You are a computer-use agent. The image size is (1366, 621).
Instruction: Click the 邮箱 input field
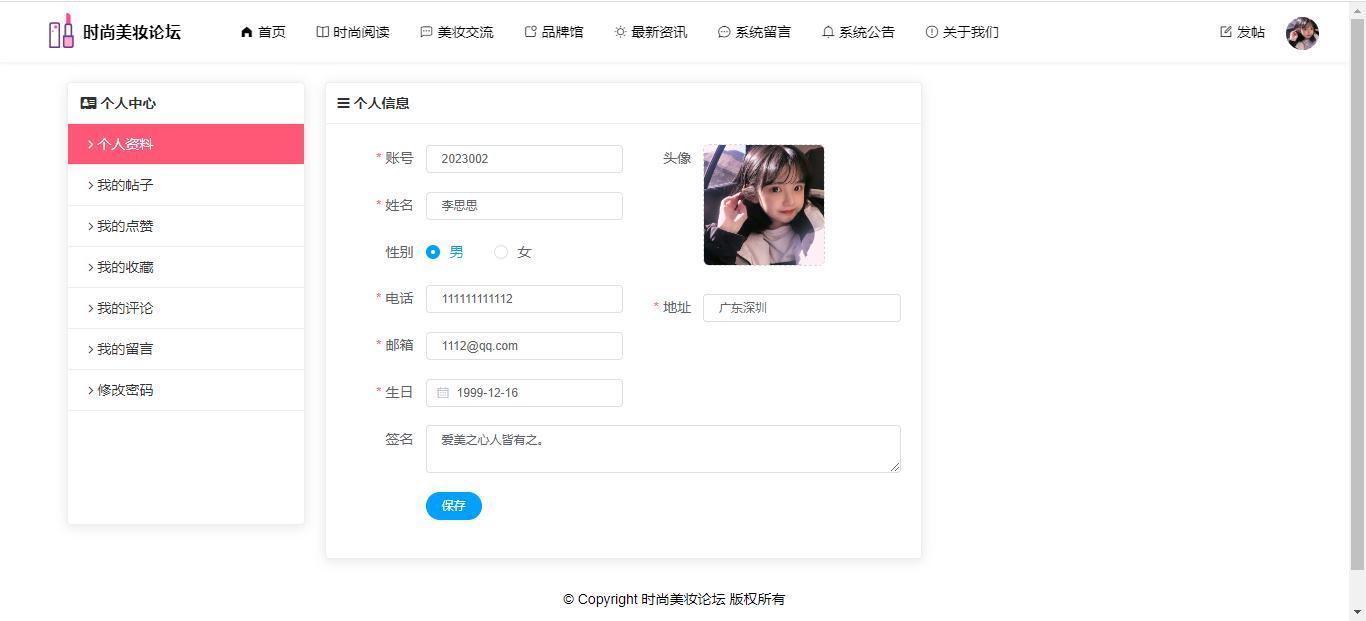(x=524, y=346)
